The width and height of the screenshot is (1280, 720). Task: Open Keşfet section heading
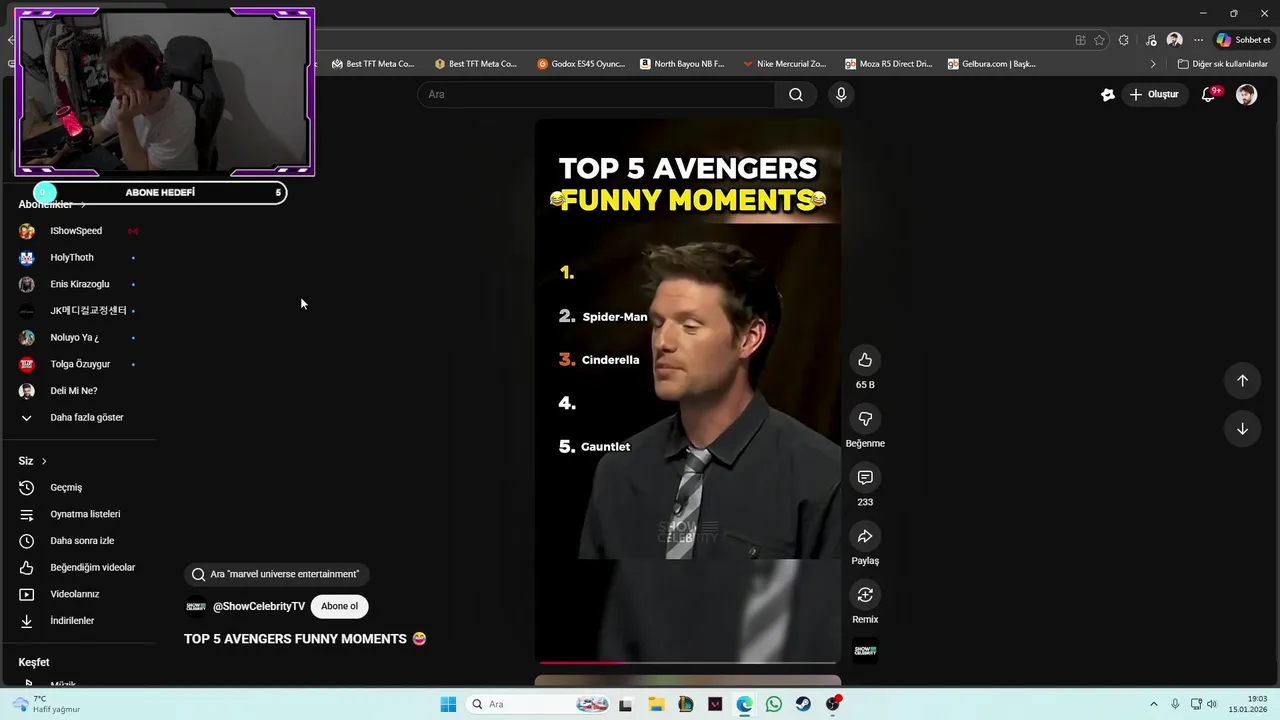click(x=34, y=662)
